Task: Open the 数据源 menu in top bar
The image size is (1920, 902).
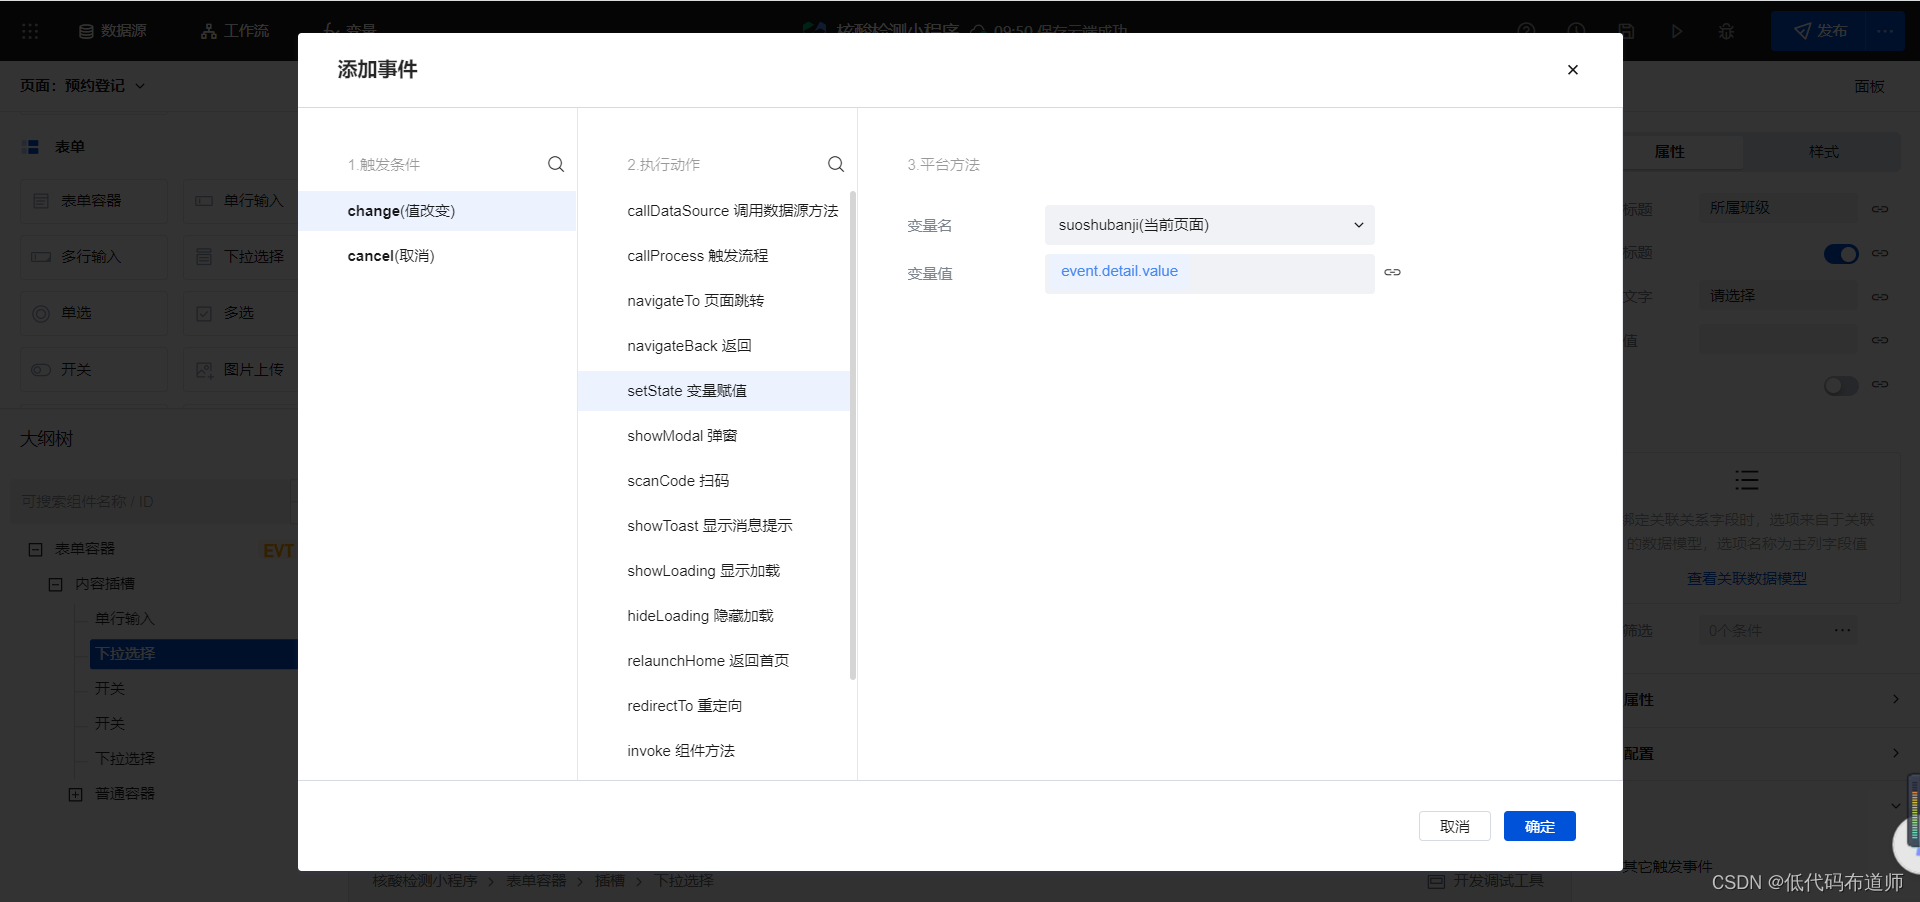Action: click(x=113, y=31)
